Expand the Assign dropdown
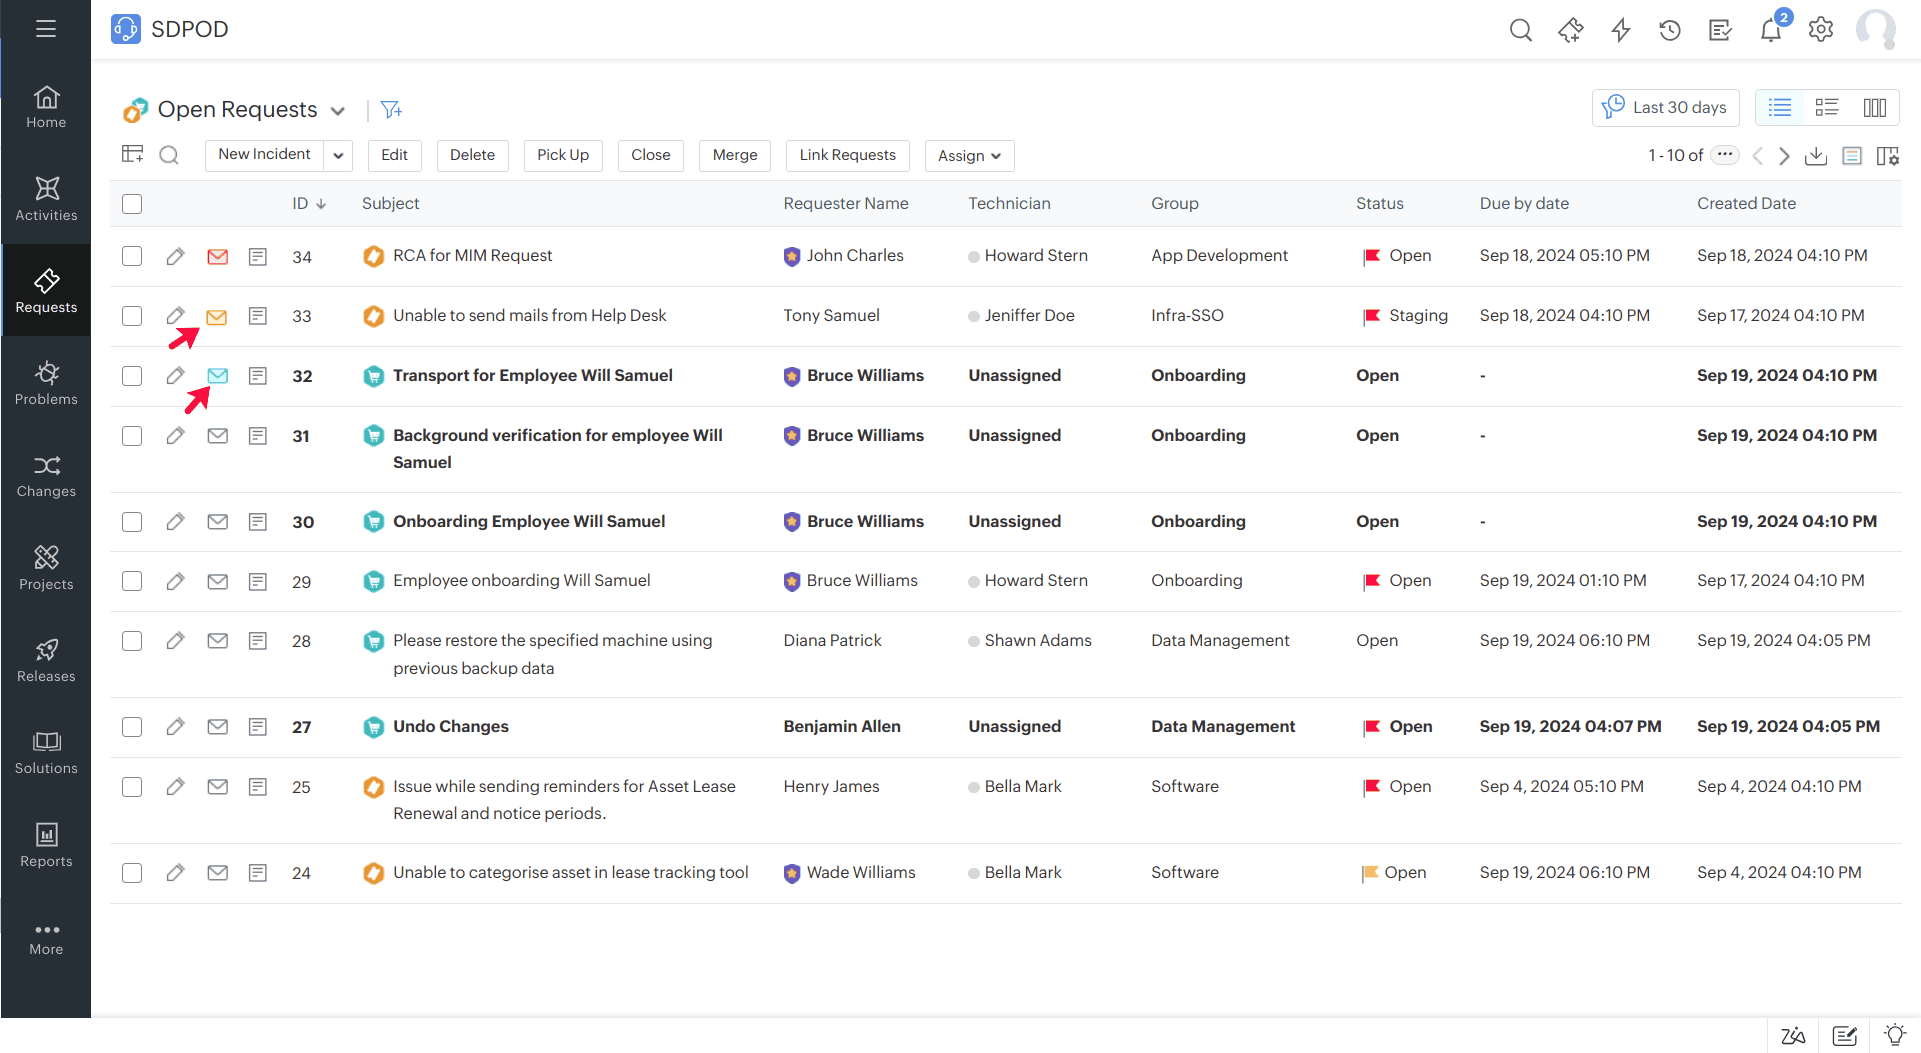 point(969,156)
